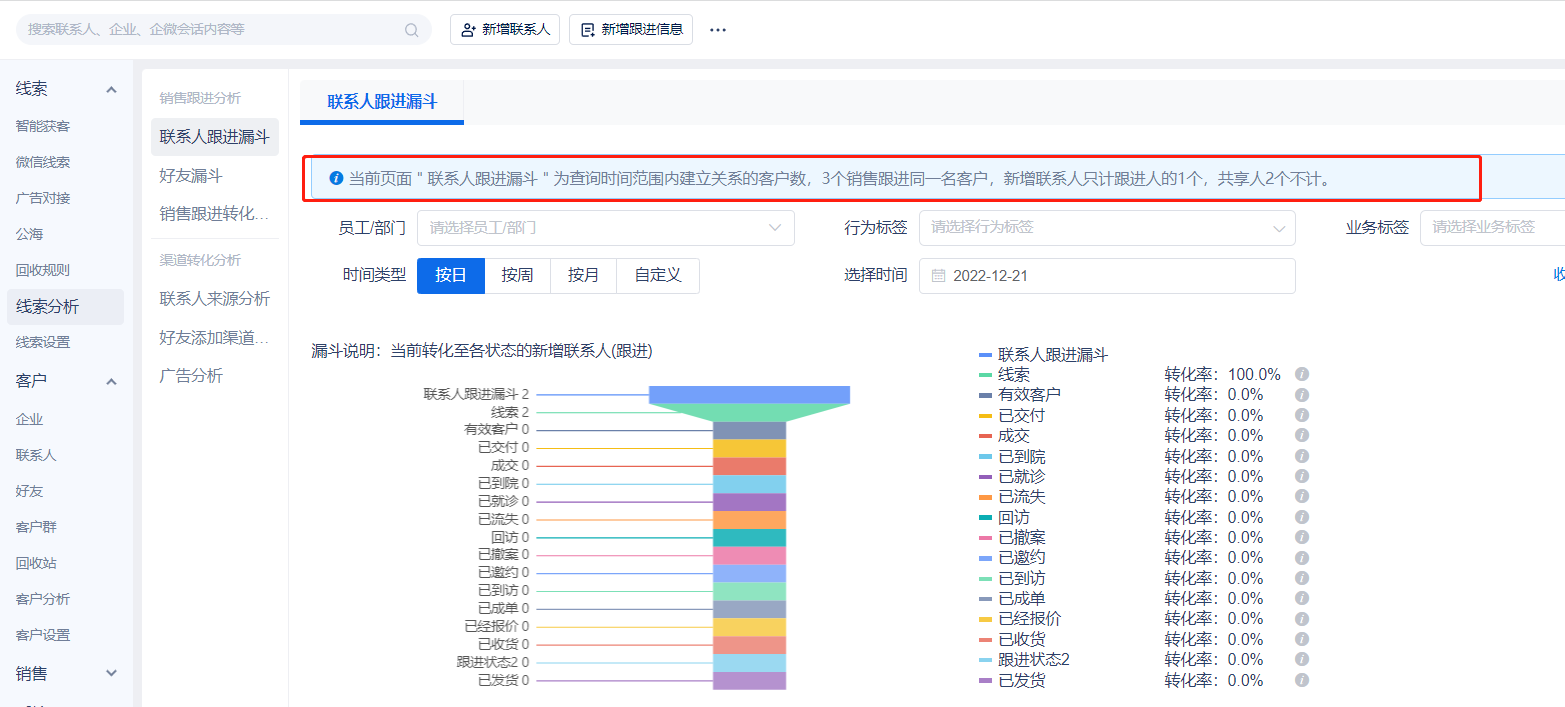Collapse the 客户 sidebar section
The image size is (1565, 707).
(111, 382)
